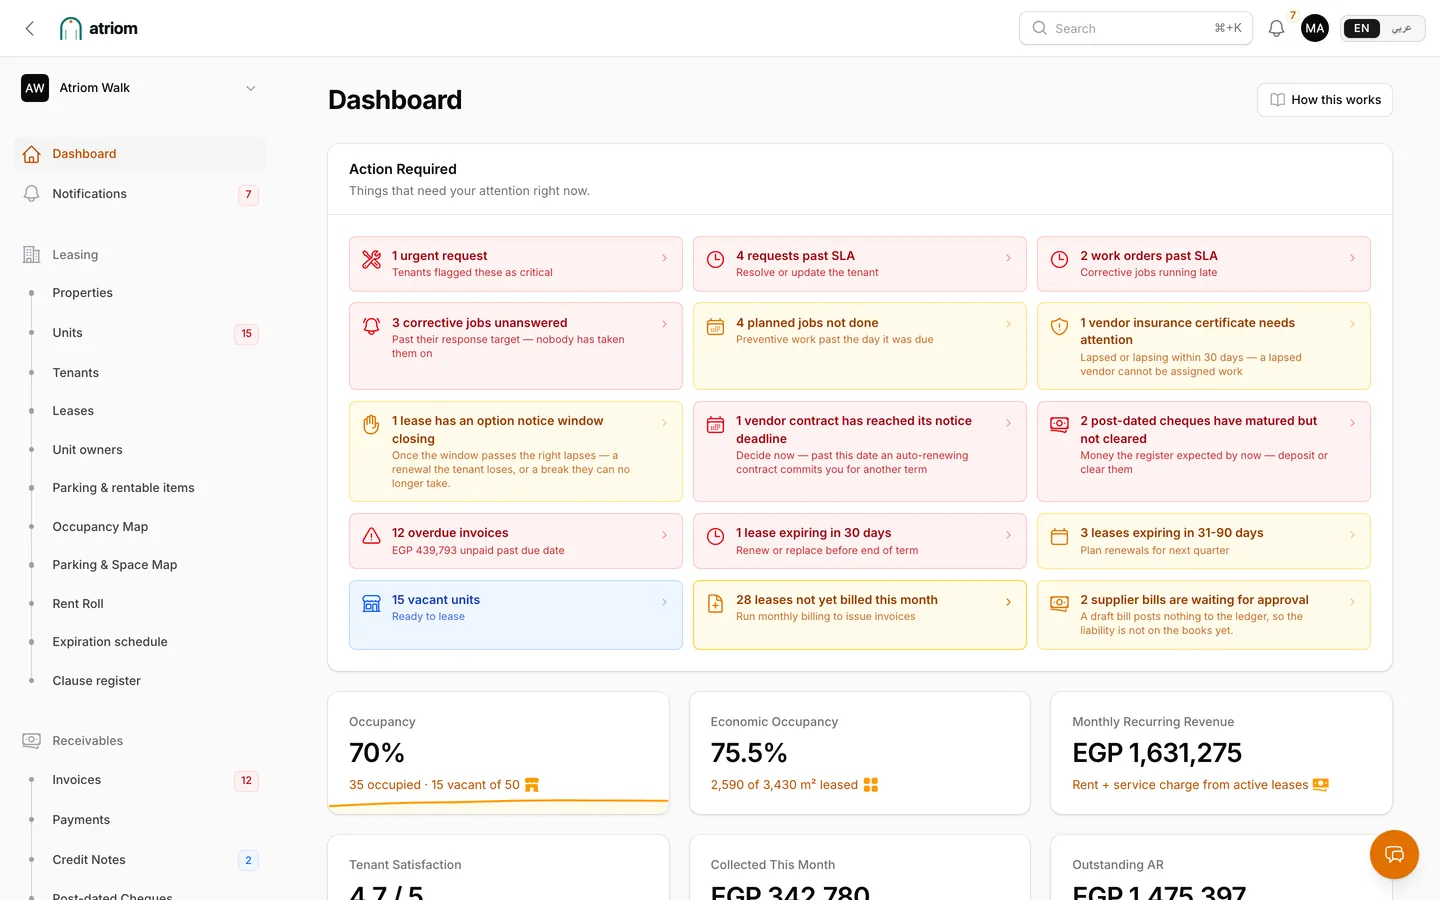Image resolution: width=1440 pixels, height=900 pixels.
Task: Click the storefront icon on vacant units card
Action: tap(371, 603)
